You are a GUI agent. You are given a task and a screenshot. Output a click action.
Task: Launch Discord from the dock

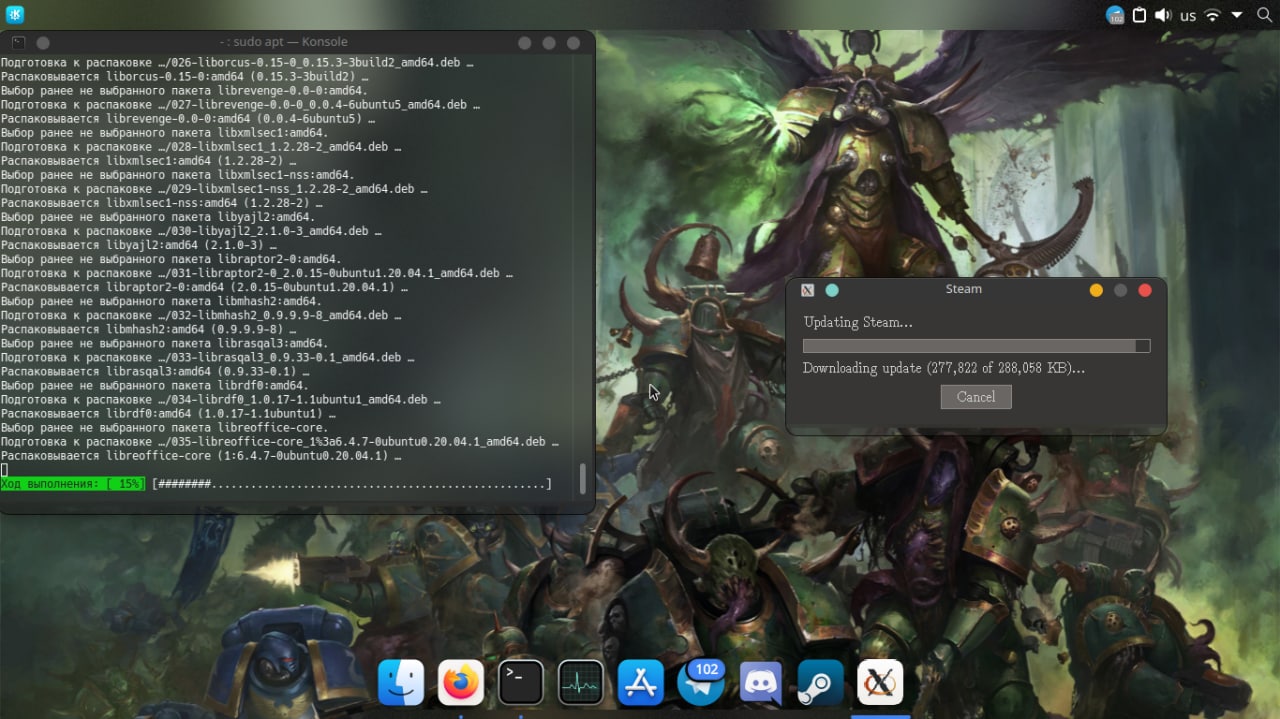click(761, 683)
